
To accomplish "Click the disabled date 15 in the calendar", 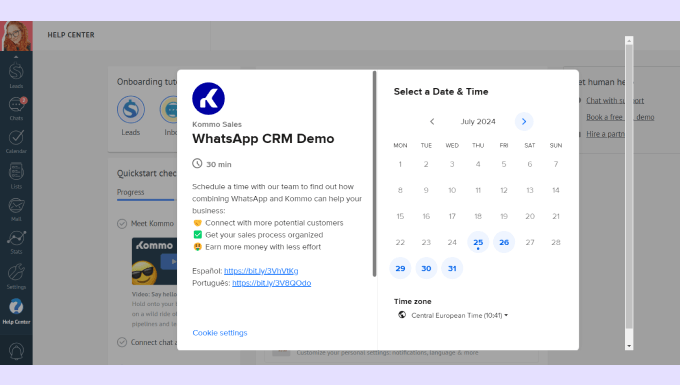I will (x=400, y=216).
